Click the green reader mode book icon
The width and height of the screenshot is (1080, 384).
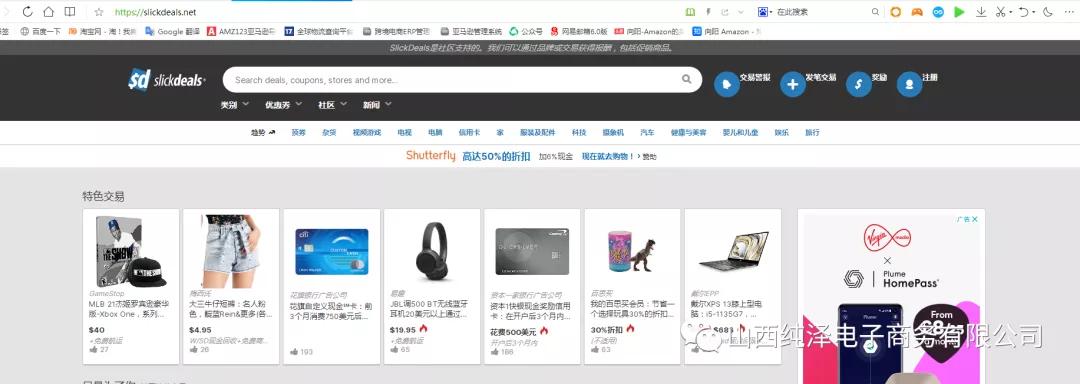pyautogui.click(x=691, y=12)
